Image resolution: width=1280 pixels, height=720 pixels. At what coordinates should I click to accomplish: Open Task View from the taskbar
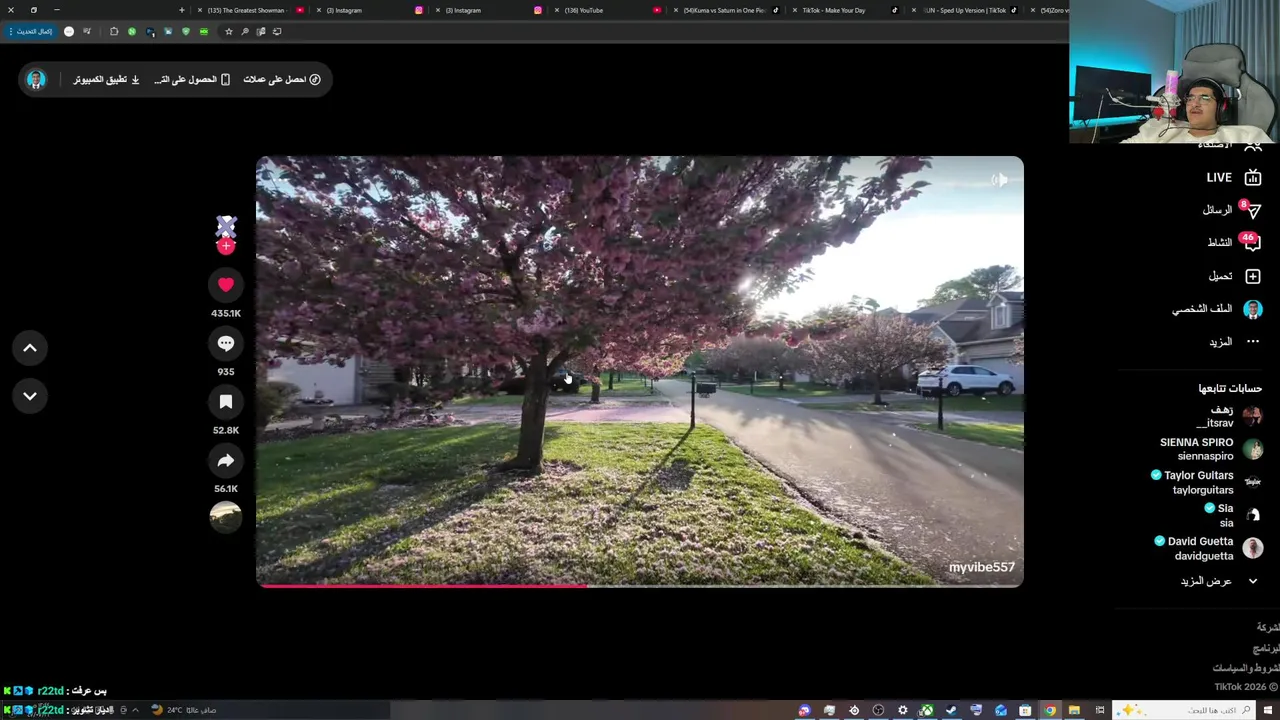click(1099, 710)
